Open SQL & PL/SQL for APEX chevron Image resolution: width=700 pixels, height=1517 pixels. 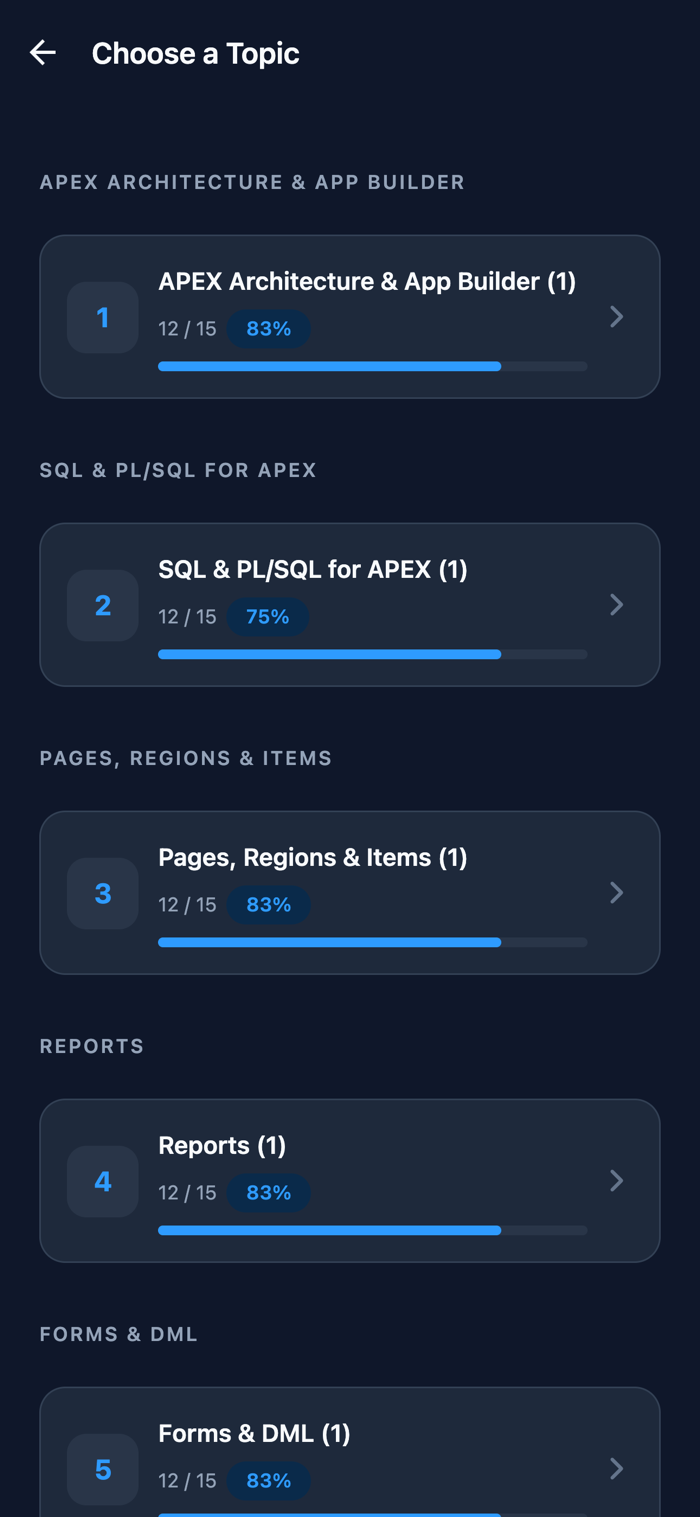(x=617, y=605)
